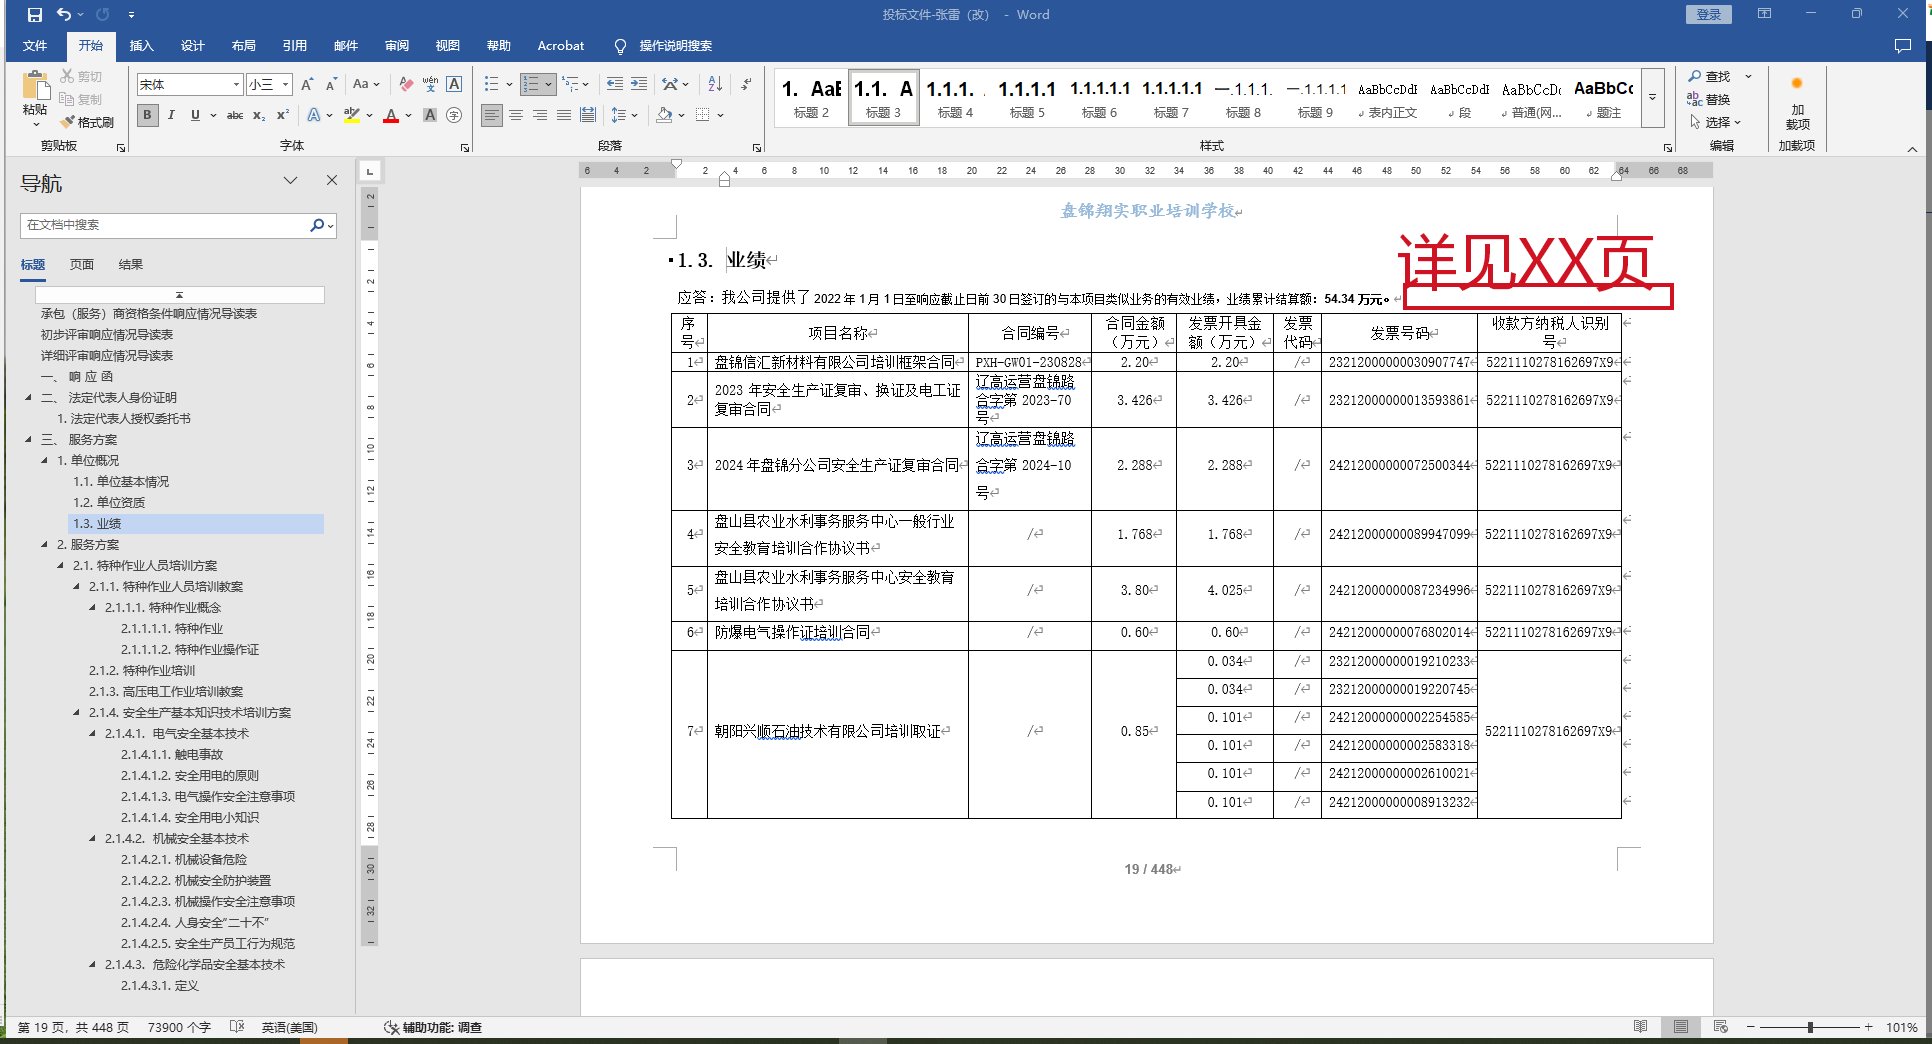Toggle show/hide paragraph marks
The image size is (1932, 1044).
[x=746, y=84]
